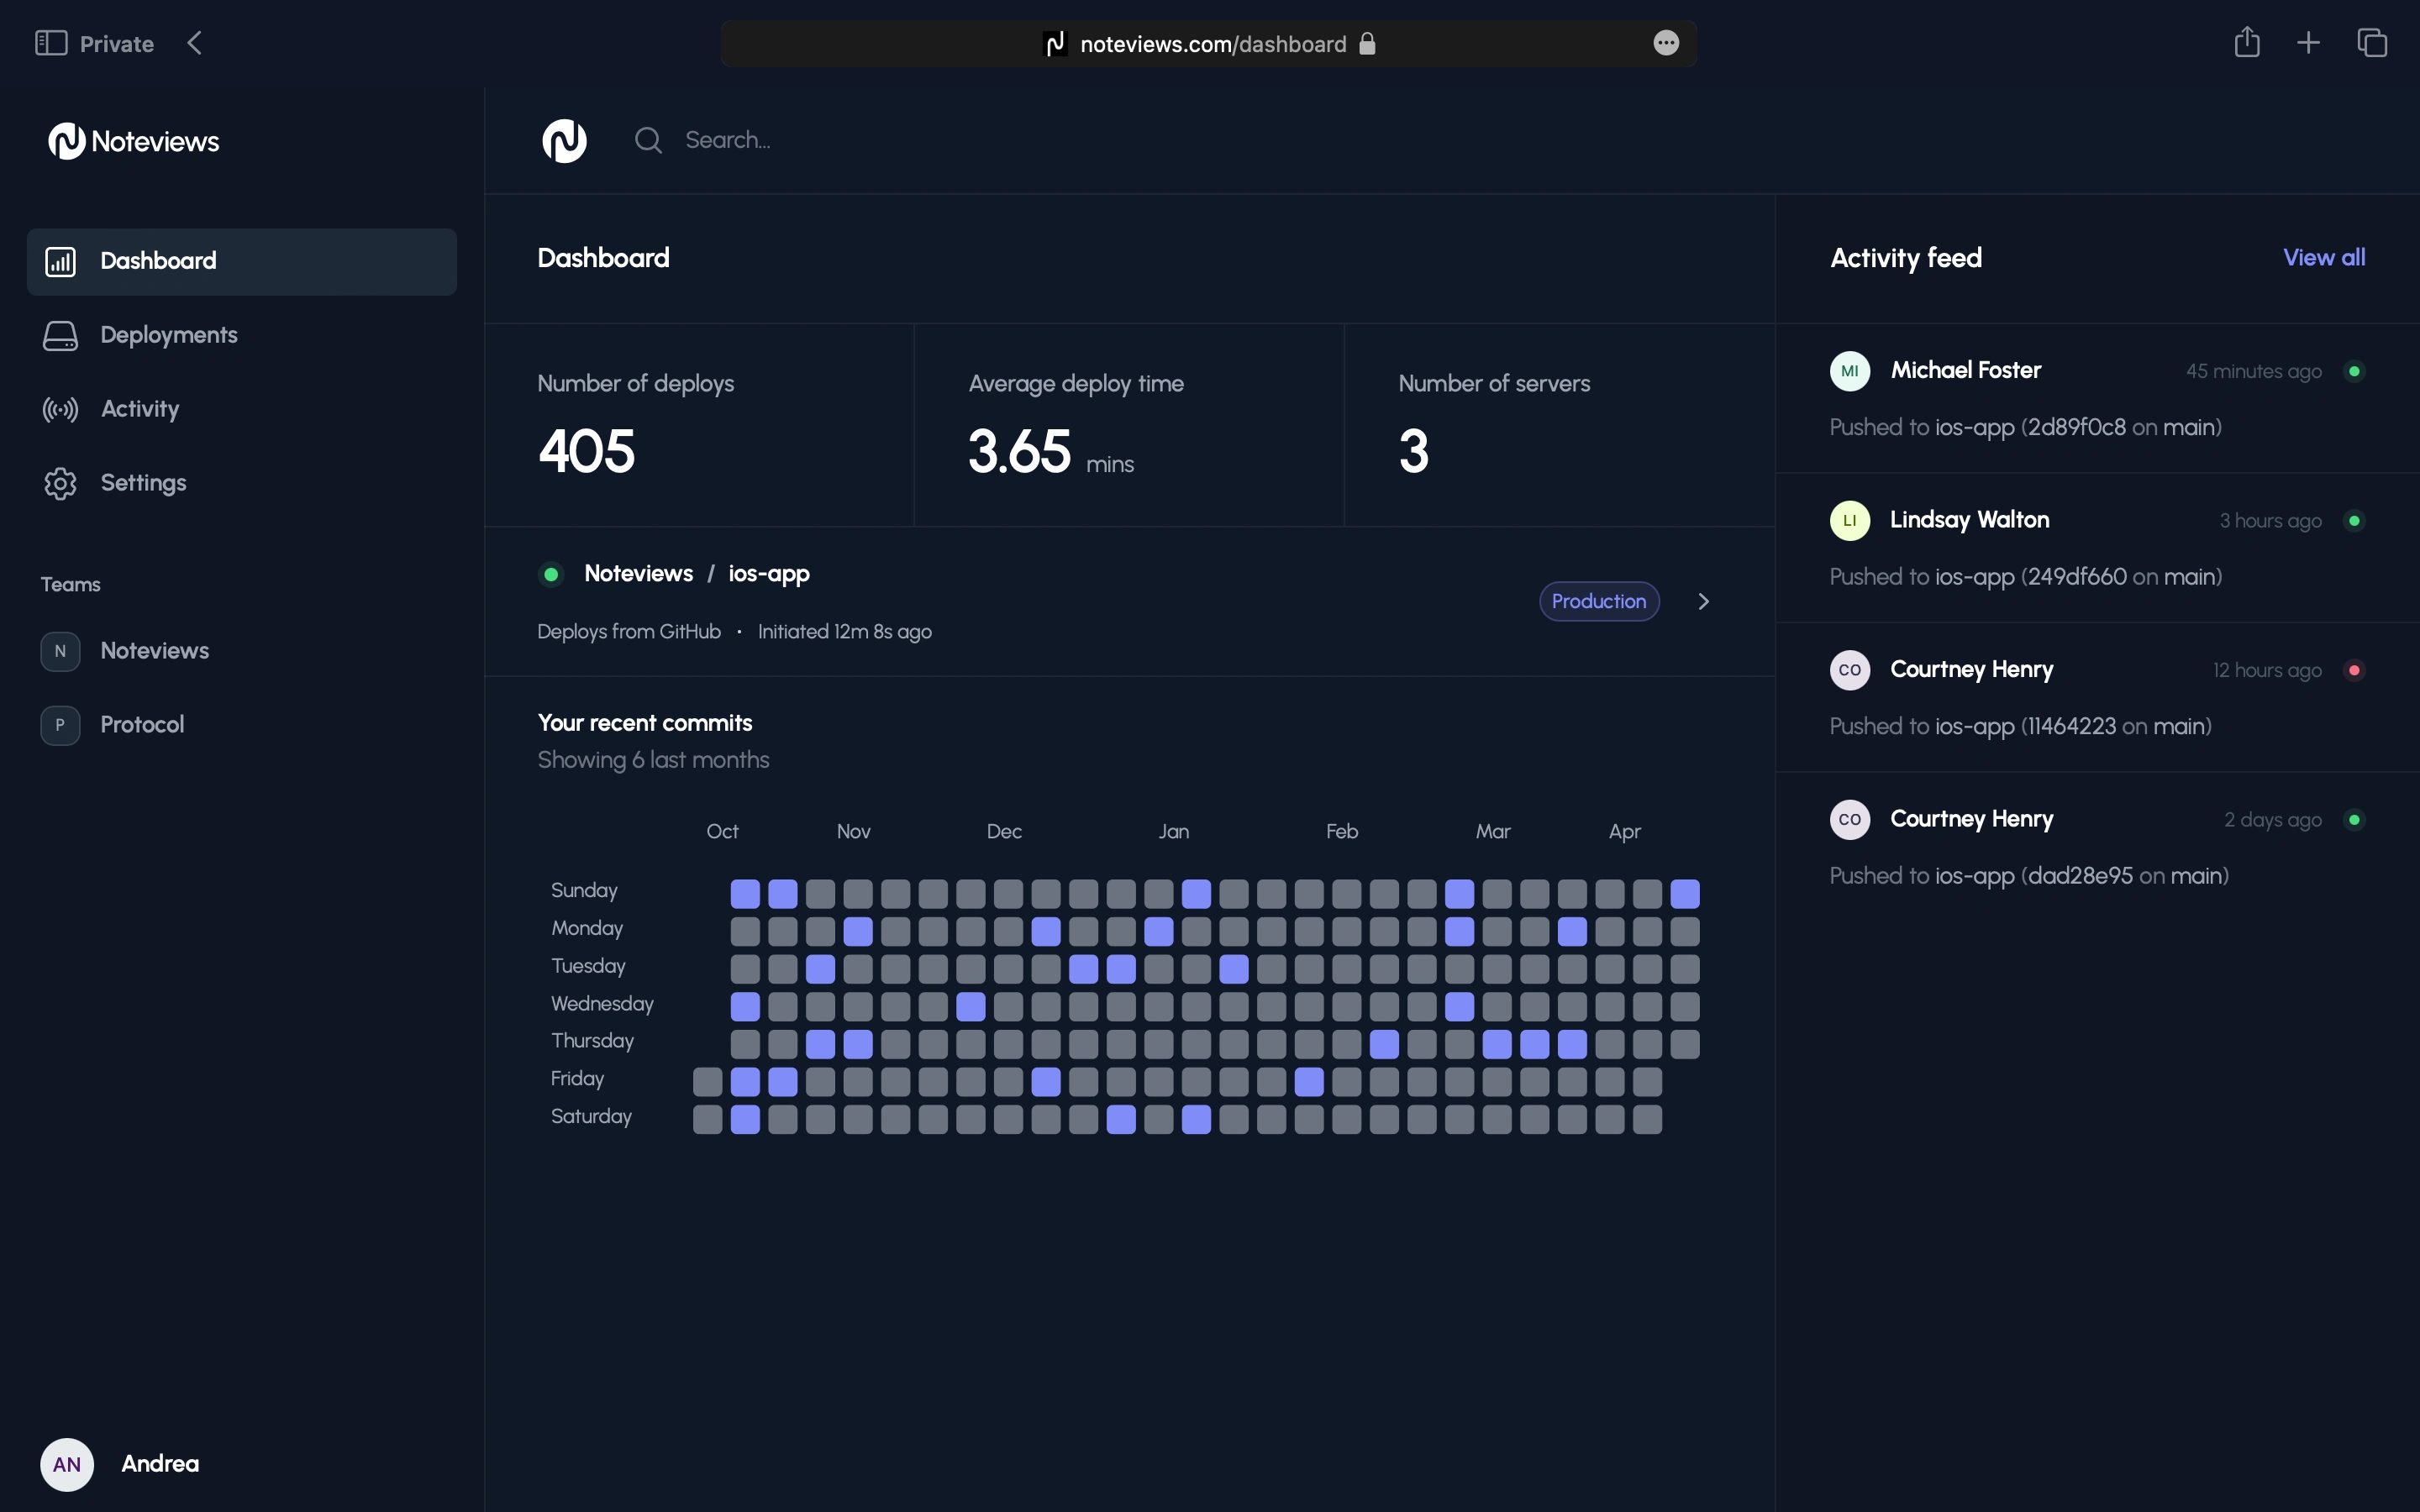Image resolution: width=2420 pixels, height=1512 pixels.
Task: Click the Dashboard bar-chart icon in sidebar
Action: (60, 262)
